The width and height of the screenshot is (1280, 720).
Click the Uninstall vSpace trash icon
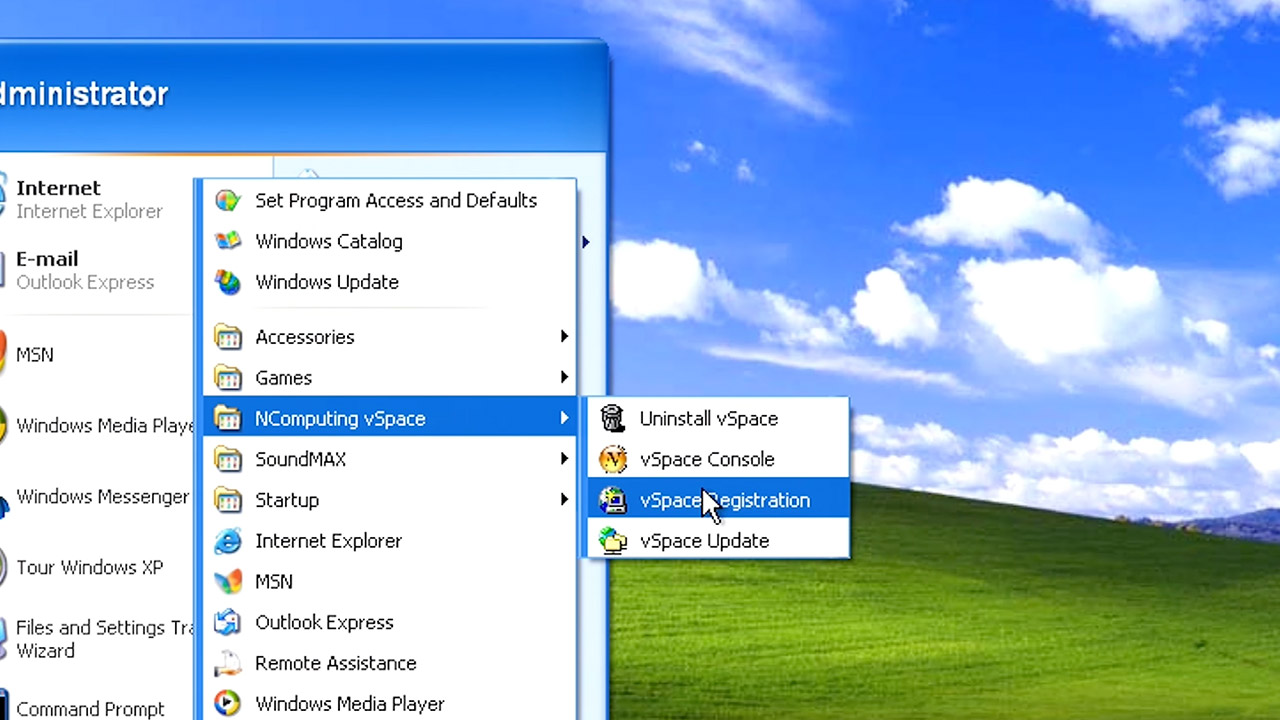coord(613,419)
